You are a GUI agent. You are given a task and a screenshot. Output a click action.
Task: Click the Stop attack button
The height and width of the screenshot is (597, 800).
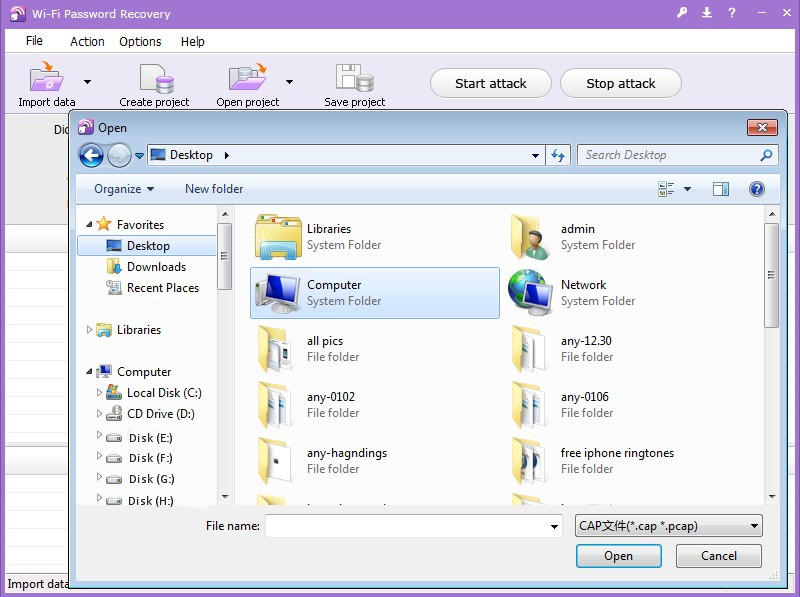tap(620, 83)
